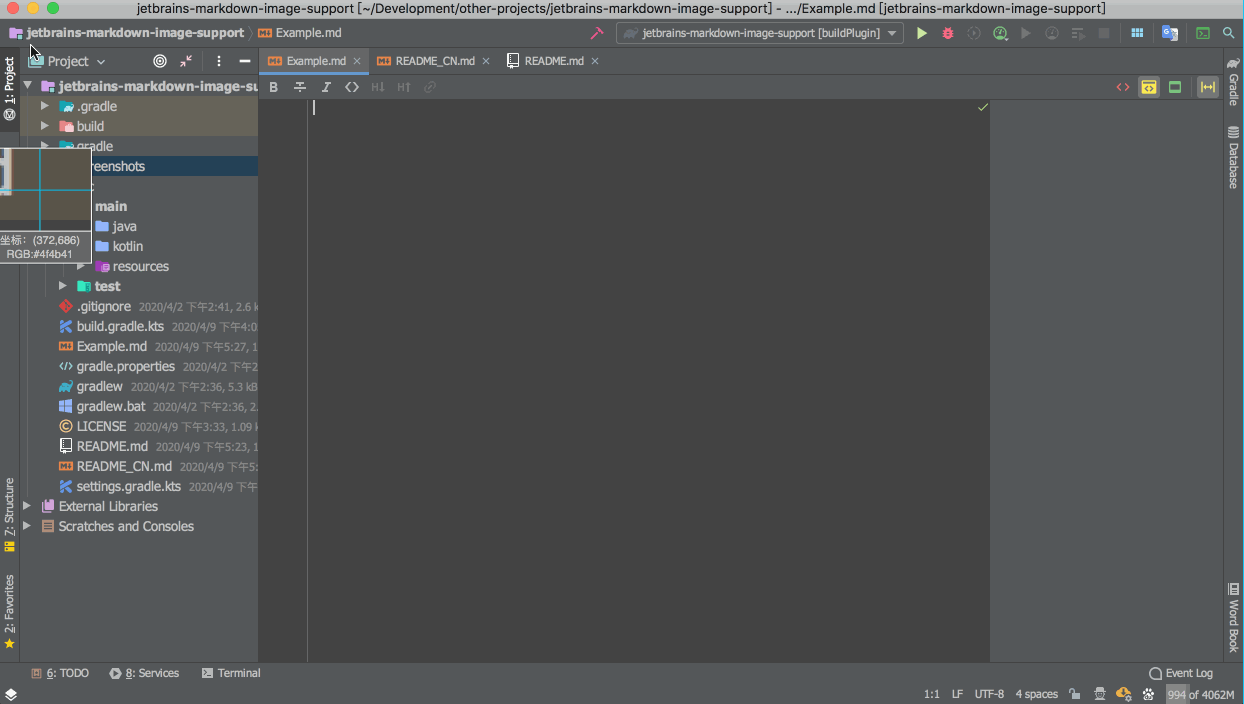Select settings.gradle.kts file
This screenshot has width=1244, height=704.
tap(129, 486)
